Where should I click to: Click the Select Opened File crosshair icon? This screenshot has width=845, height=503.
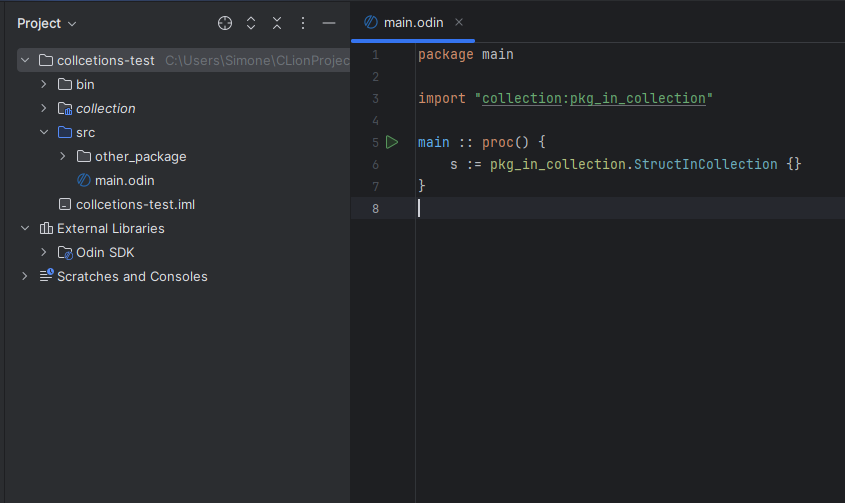[225, 23]
